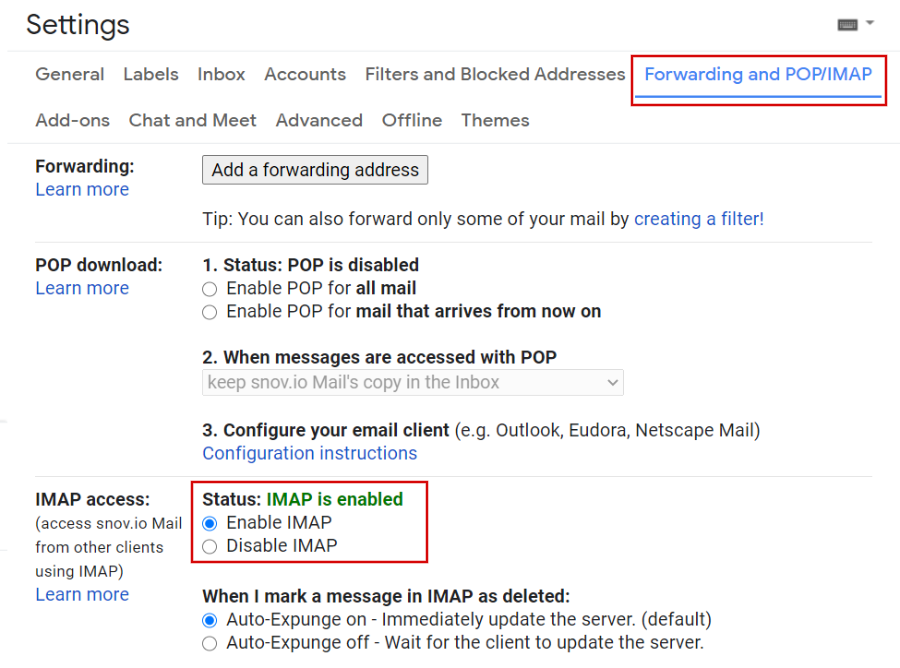Click Add a forwarding address button
Screen dimensions: 900x668
pos(315,170)
